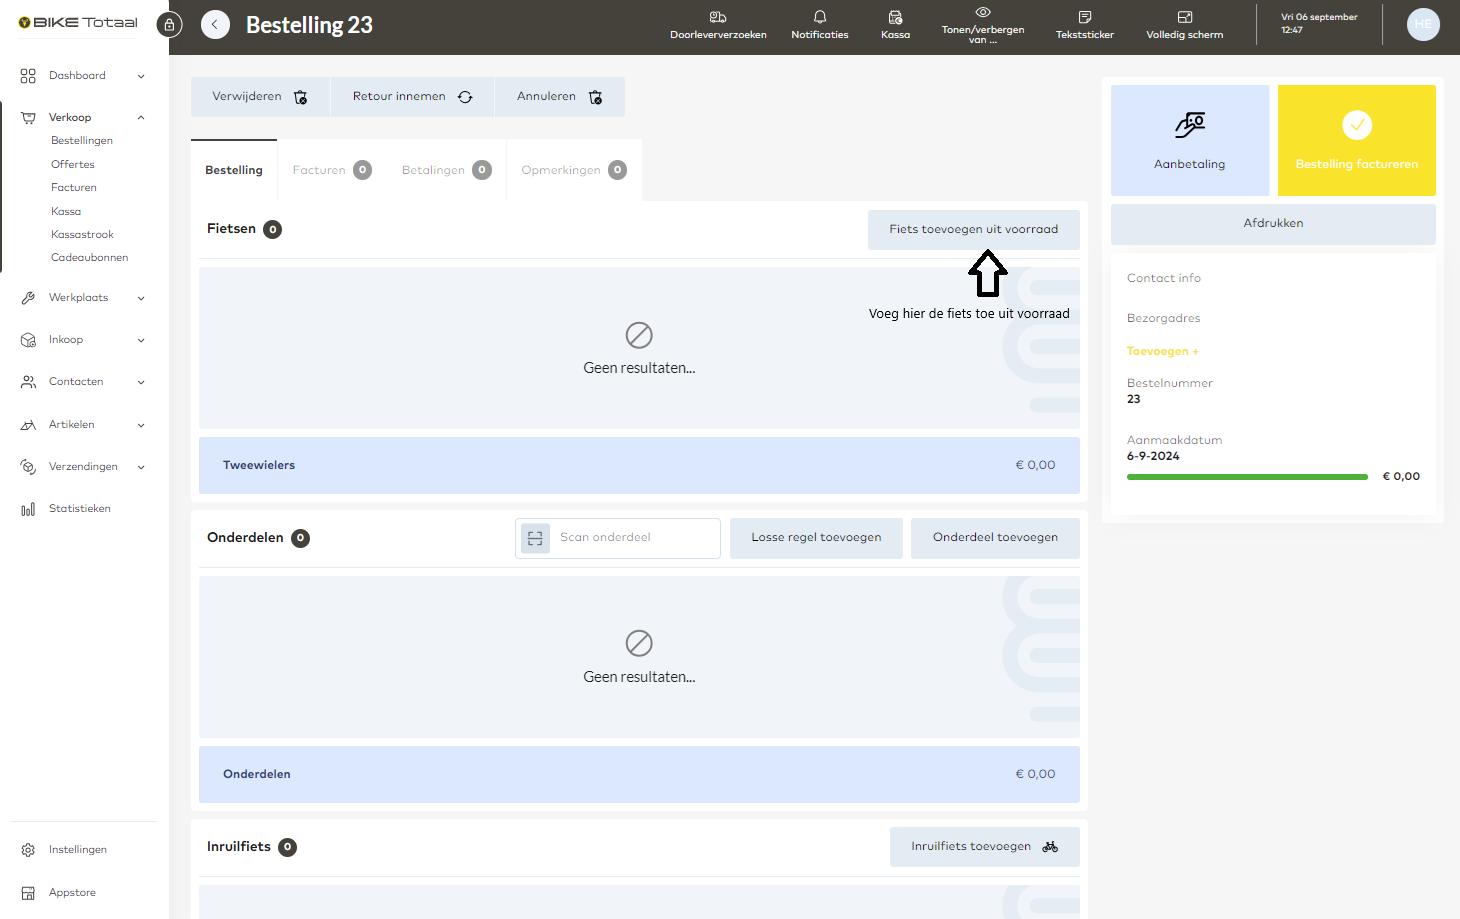Click the back arrow next to Bestelling 23
The height and width of the screenshot is (919, 1460).
point(215,25)
